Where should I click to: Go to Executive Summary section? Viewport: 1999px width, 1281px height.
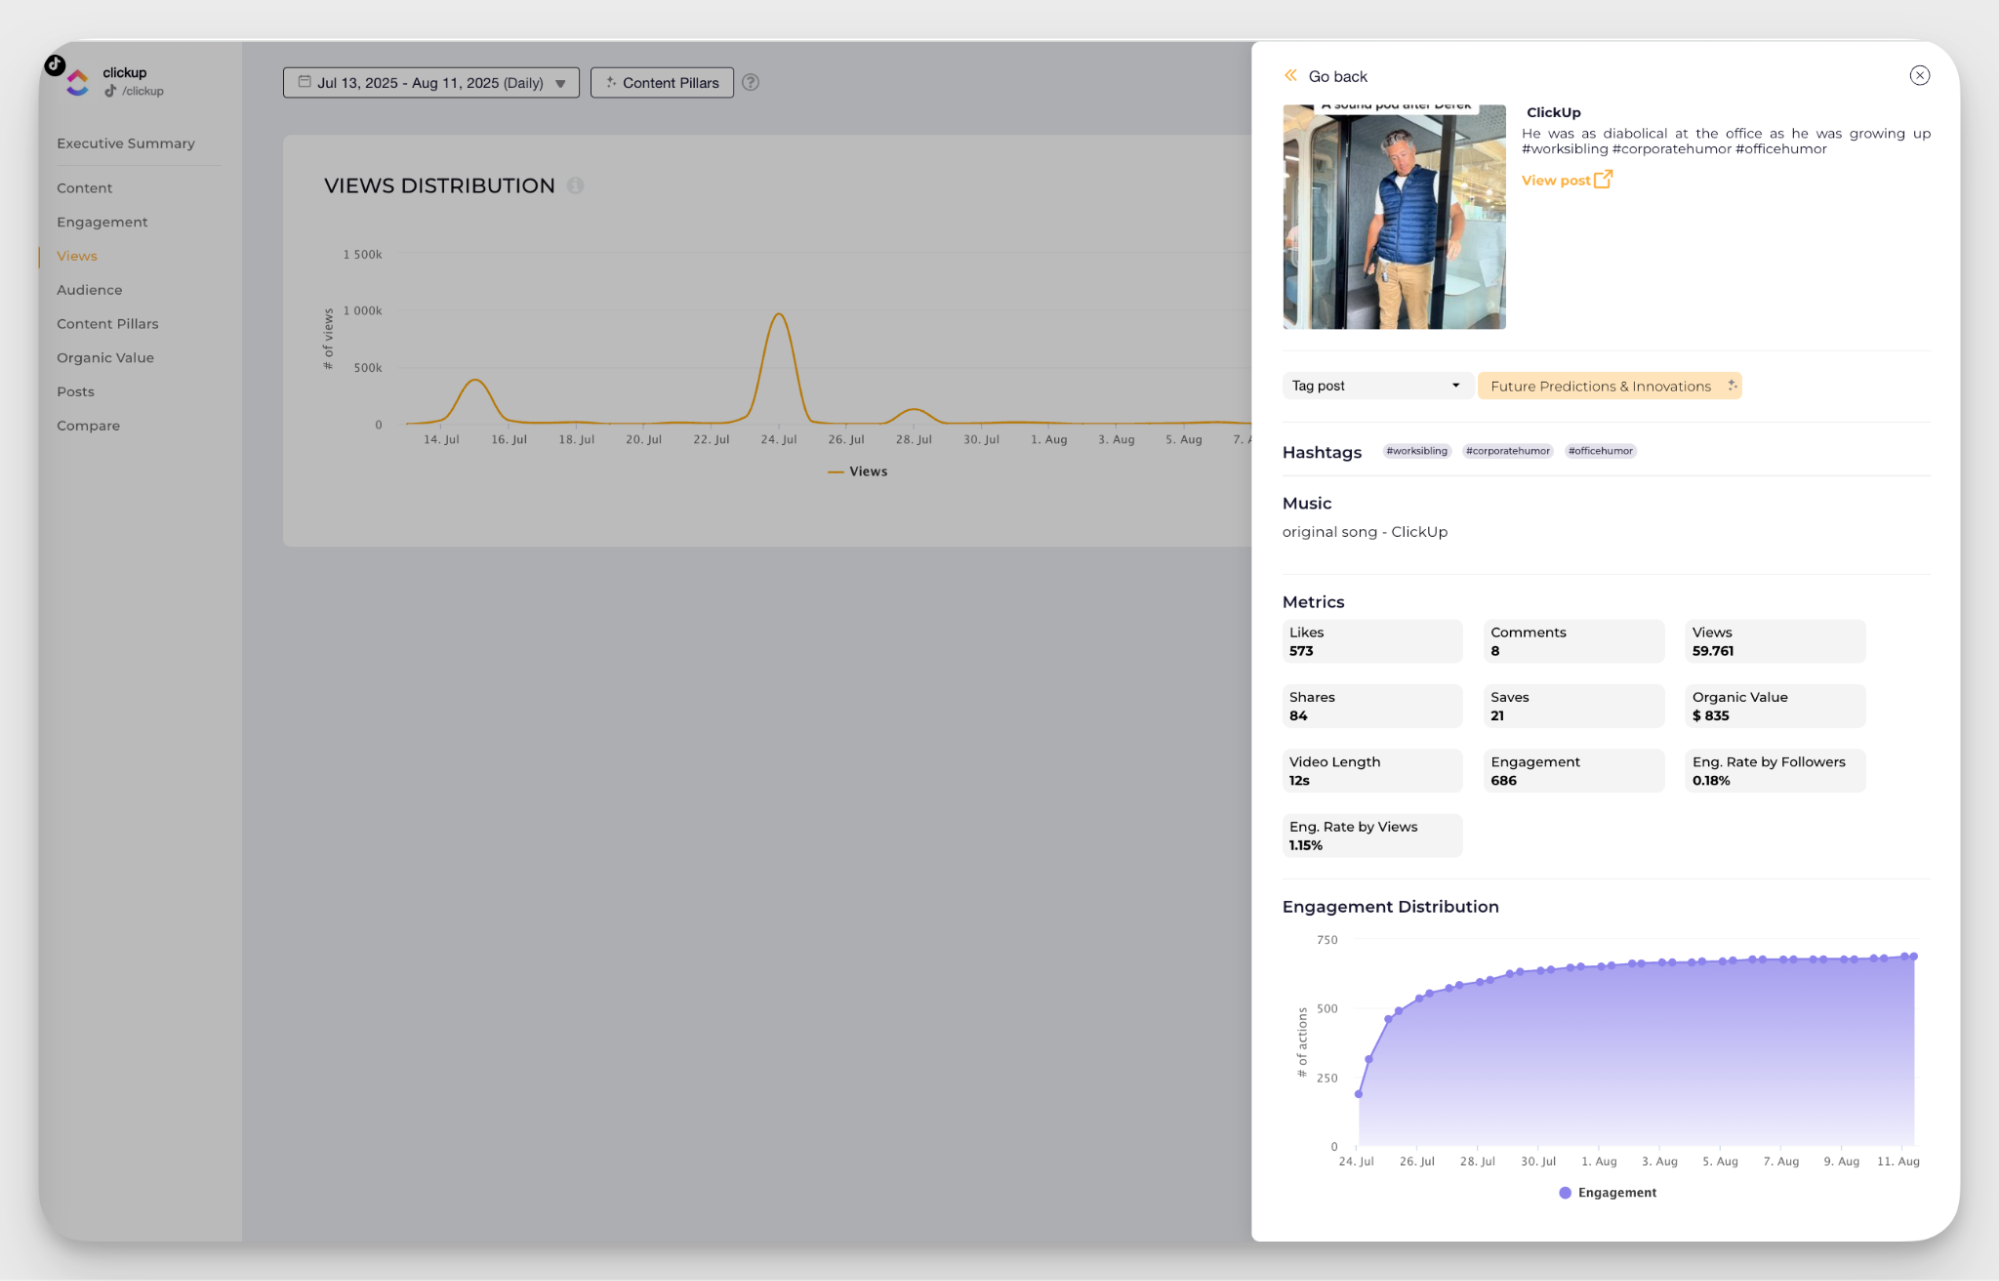coord(126,144)
